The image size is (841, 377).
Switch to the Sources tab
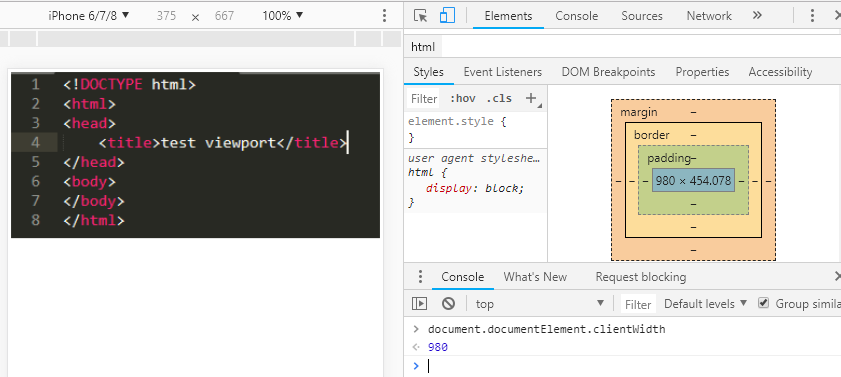pos(642,16)
